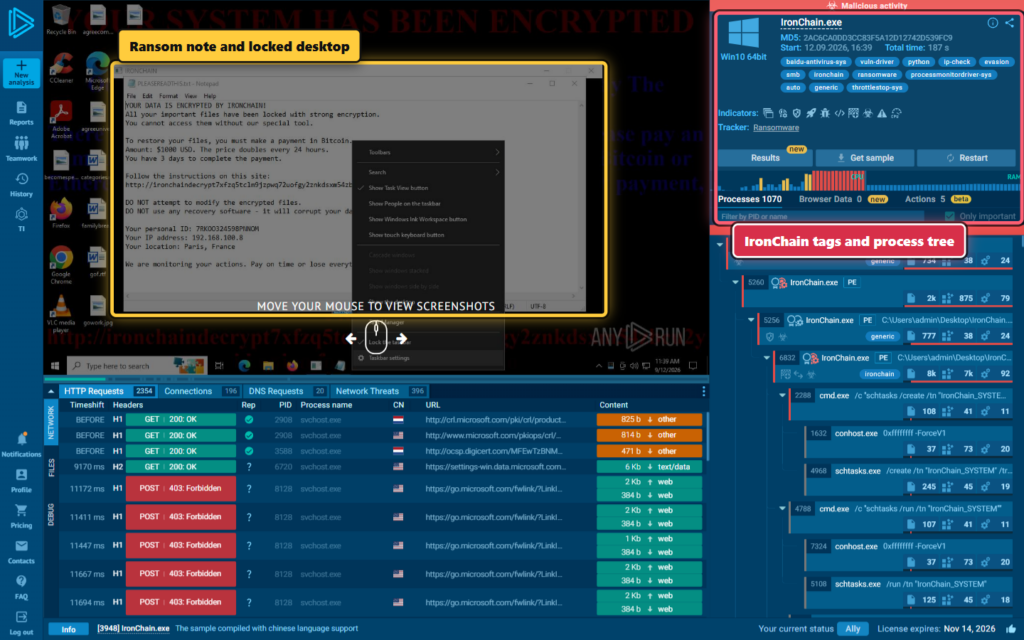This screenshot has width=1024, height=640.
Task: Click the share icon in task header
Action: point(1010,23)
